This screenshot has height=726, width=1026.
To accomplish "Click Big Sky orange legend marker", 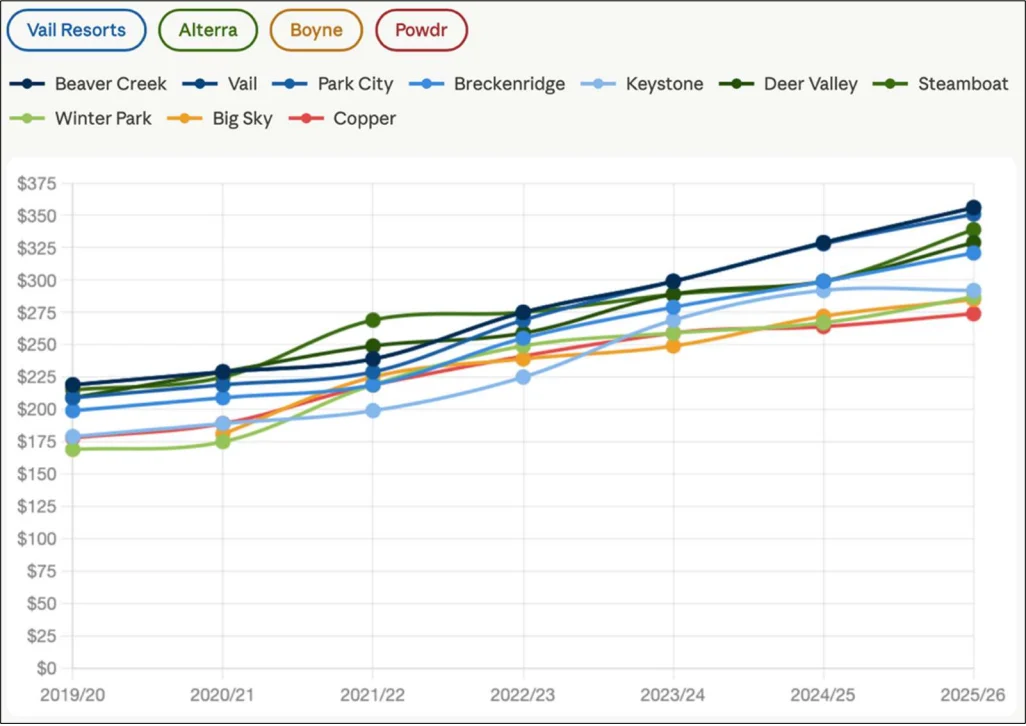I will (185, 118).
